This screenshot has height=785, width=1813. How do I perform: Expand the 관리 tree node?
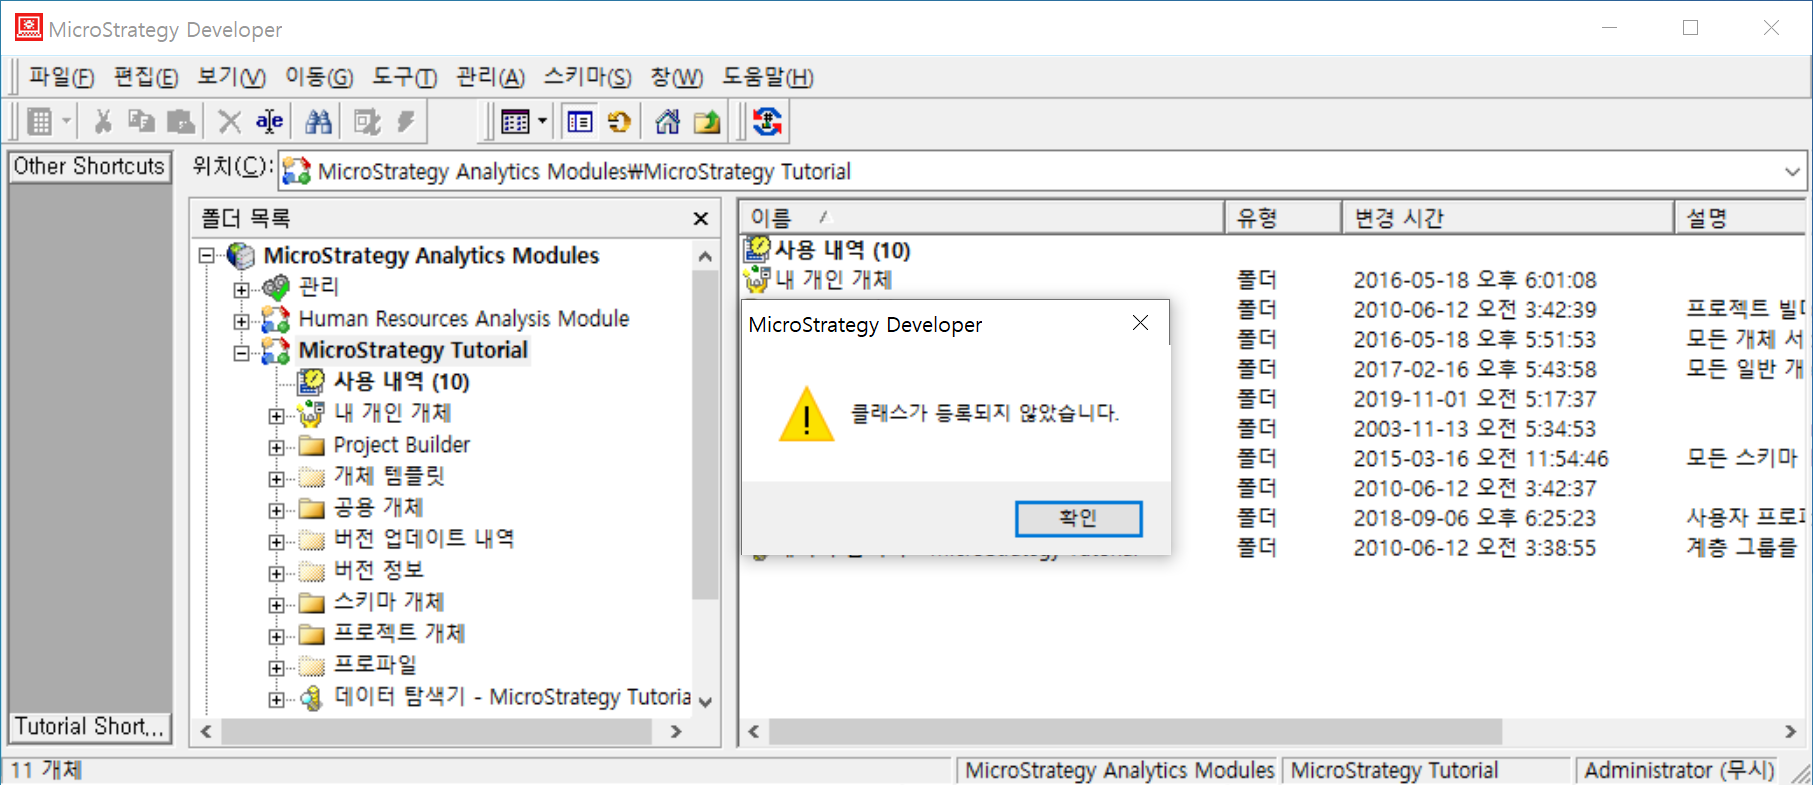(241, 290)
